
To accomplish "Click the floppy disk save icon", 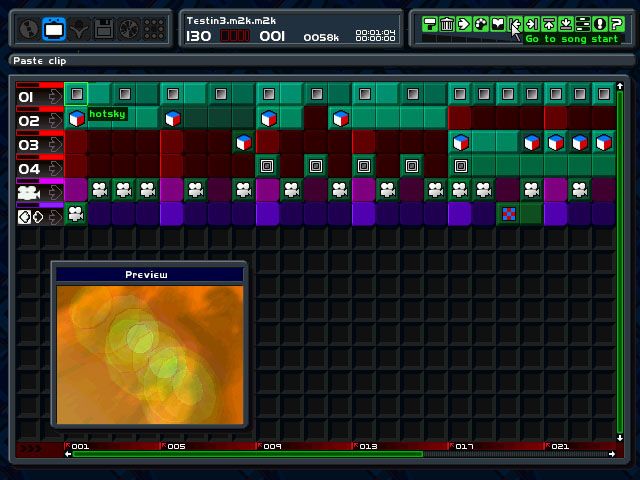I will pos(103,30).
